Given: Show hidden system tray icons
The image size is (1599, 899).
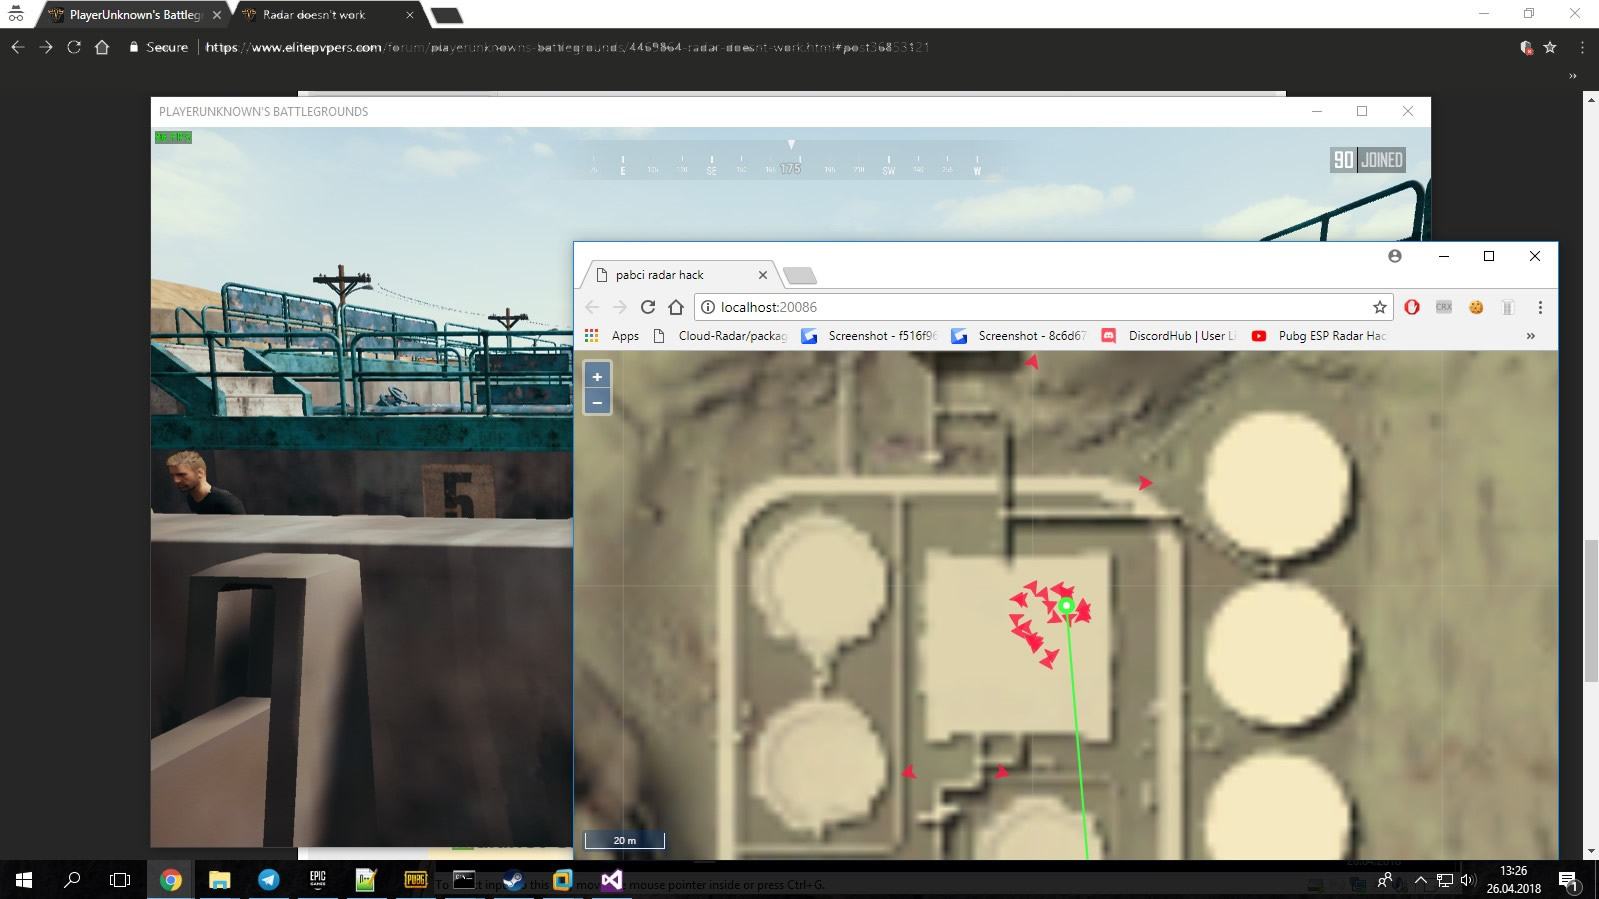Looking at the screenshot, I should [1420, 880].
